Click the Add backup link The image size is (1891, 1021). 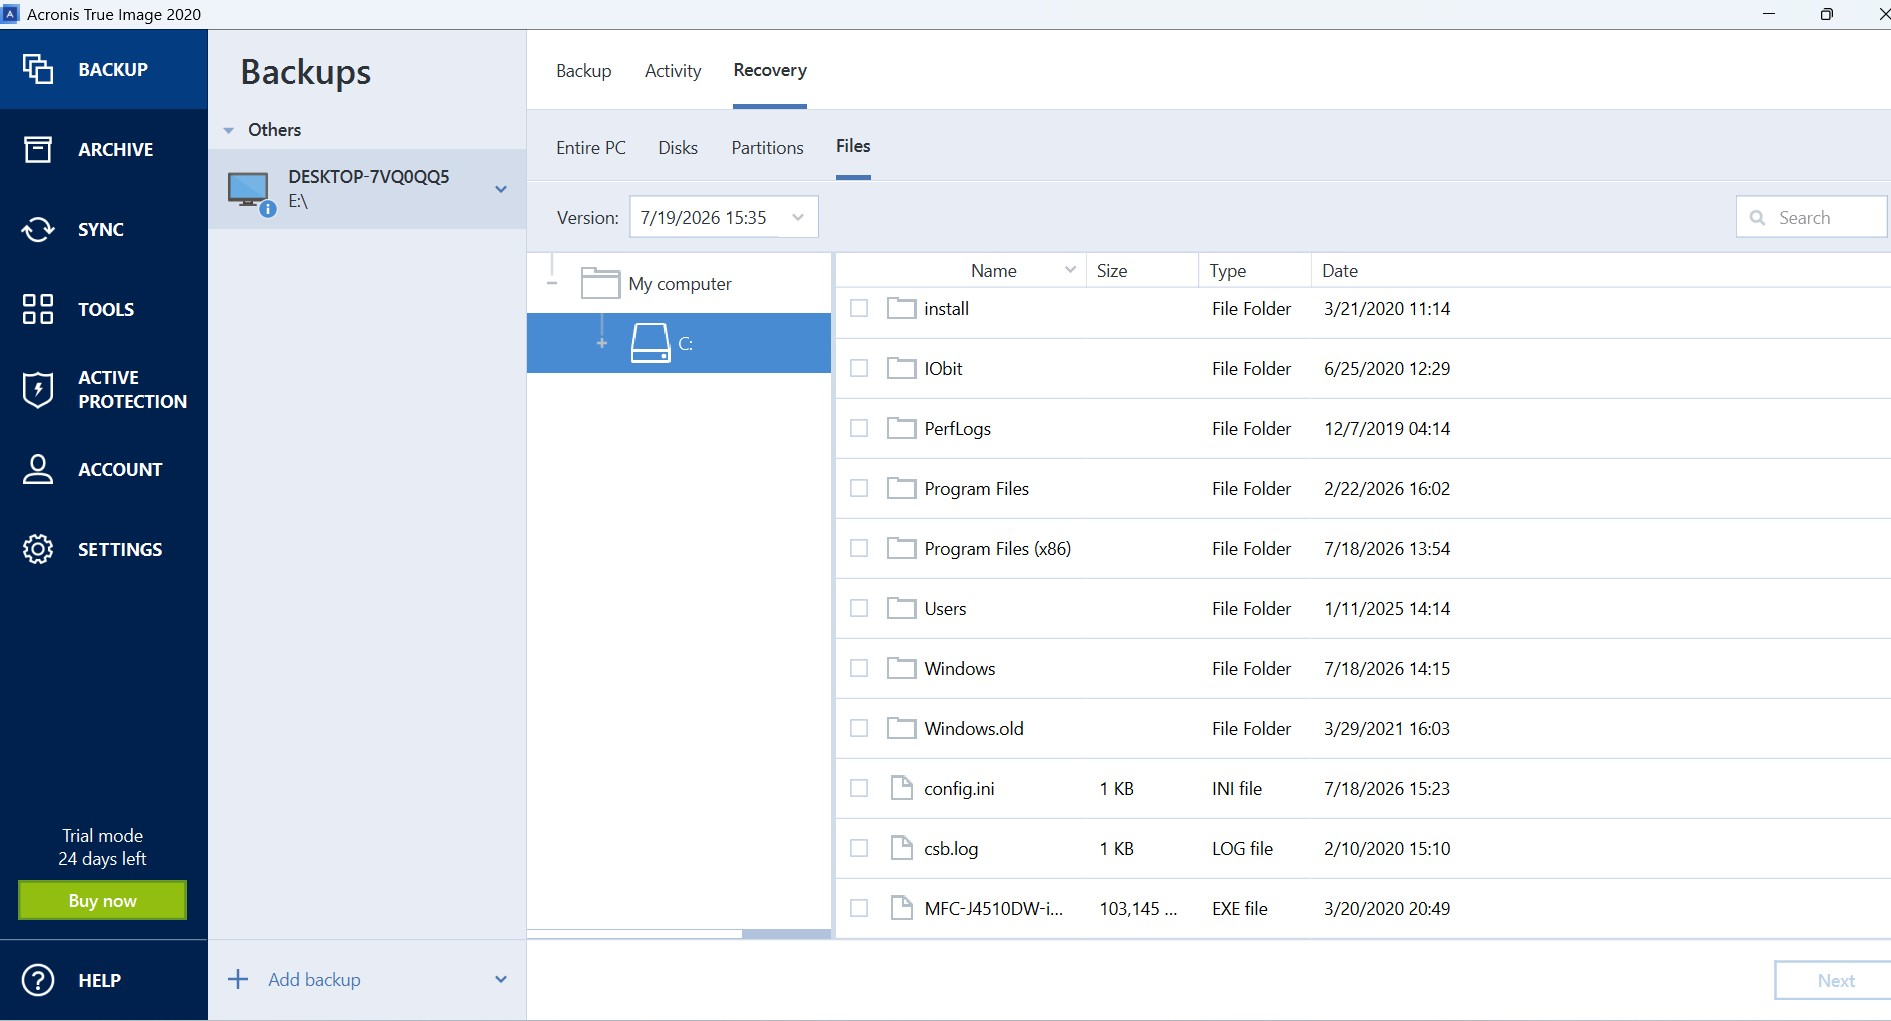pos(314,979)
